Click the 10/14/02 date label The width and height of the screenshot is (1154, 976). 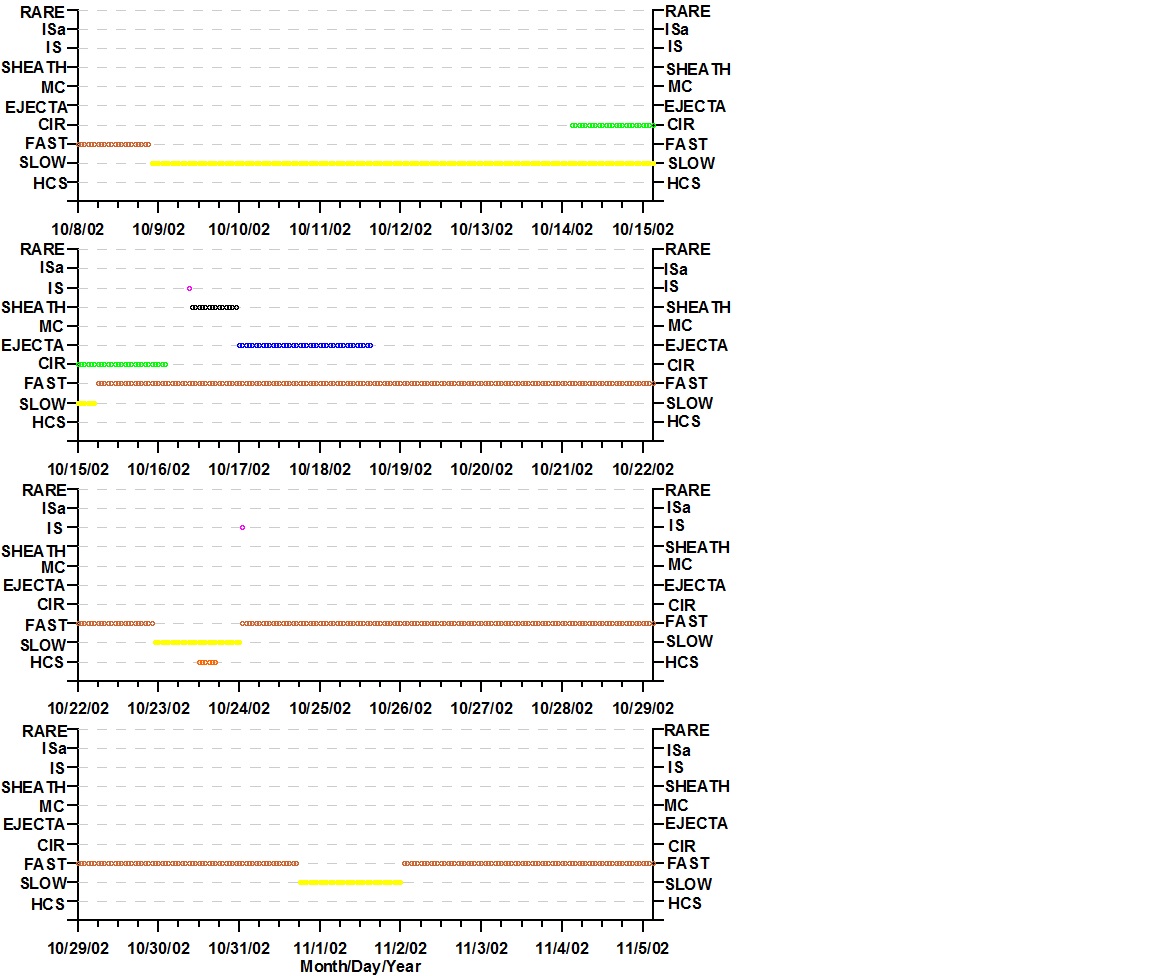coord(562,229)
